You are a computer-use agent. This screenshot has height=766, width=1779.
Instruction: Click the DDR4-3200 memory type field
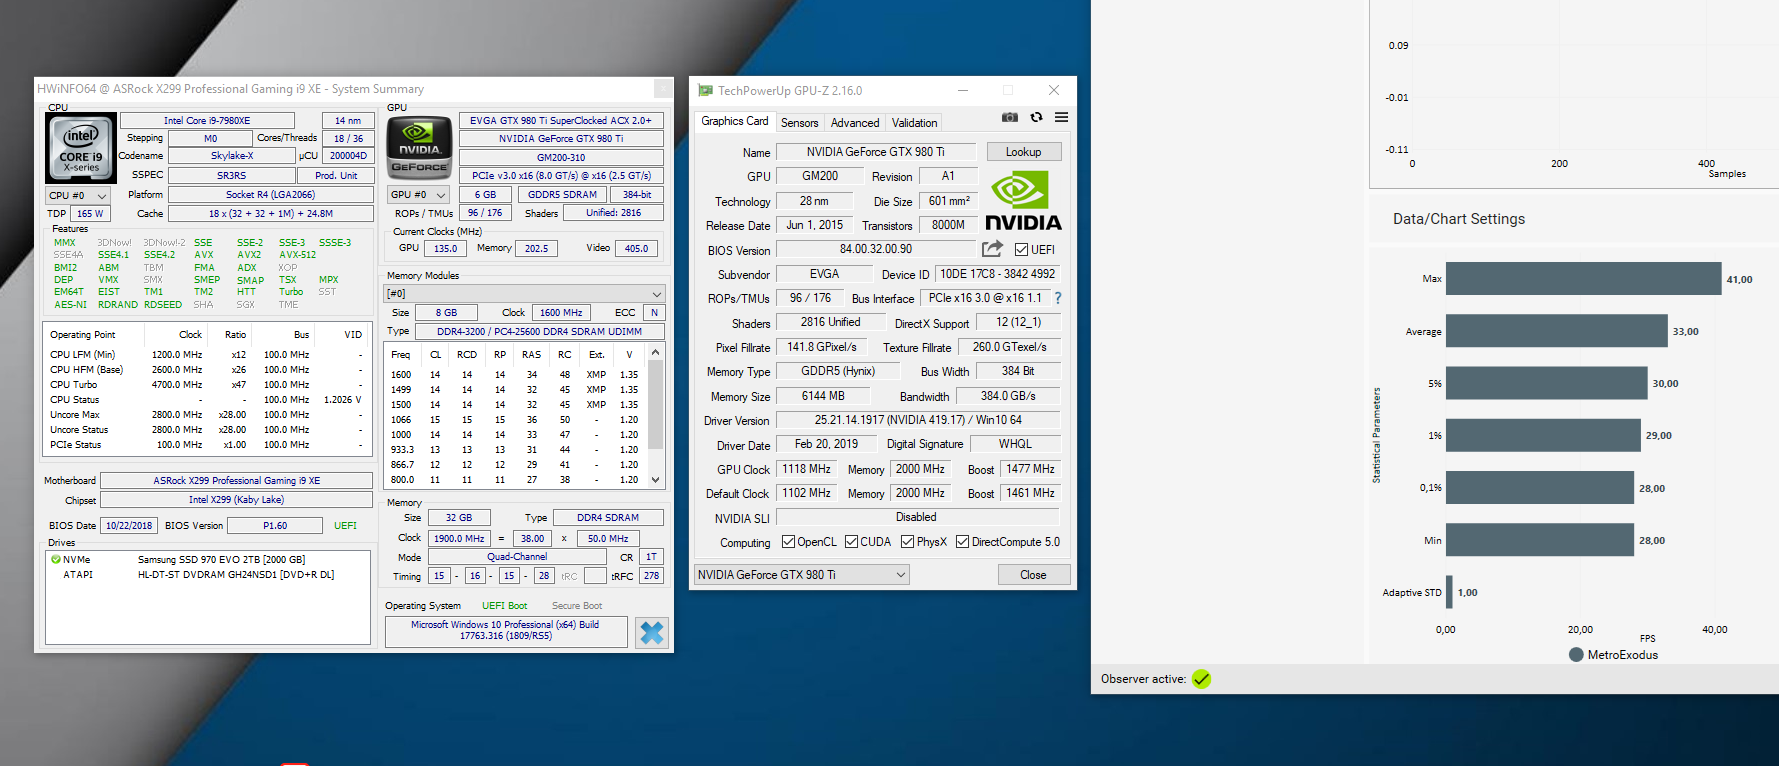(x=540, y=331)
